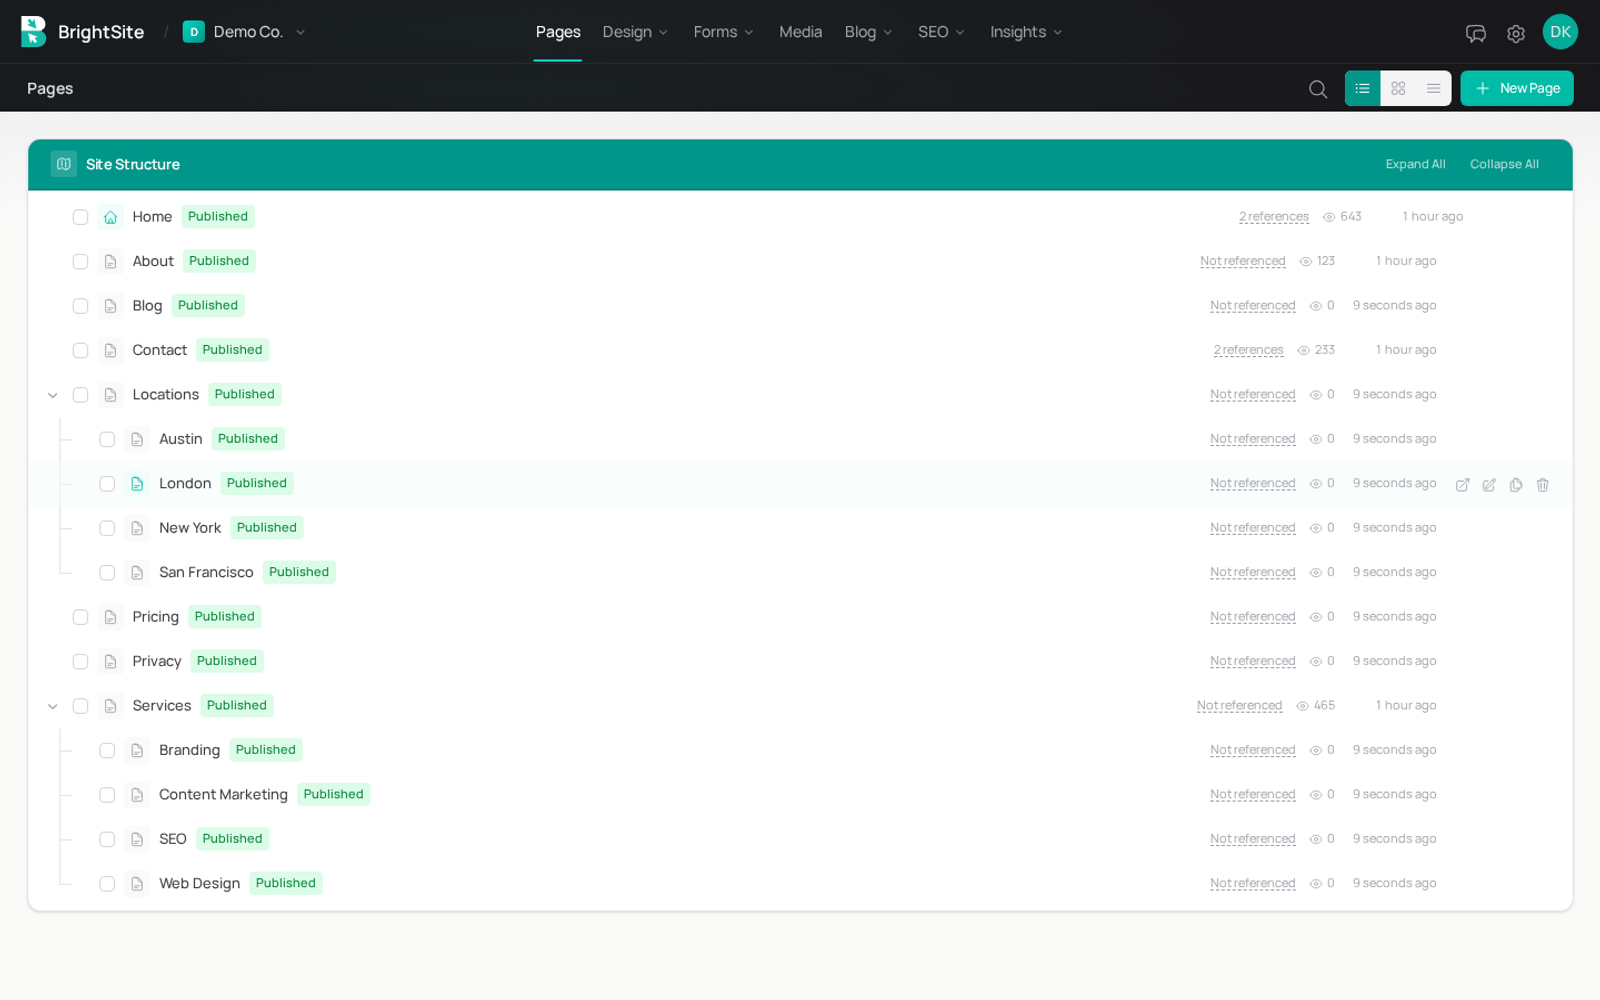Switch to grid view
The width and height of the screenshot is (1600, 1000).
click(1398, 88)
